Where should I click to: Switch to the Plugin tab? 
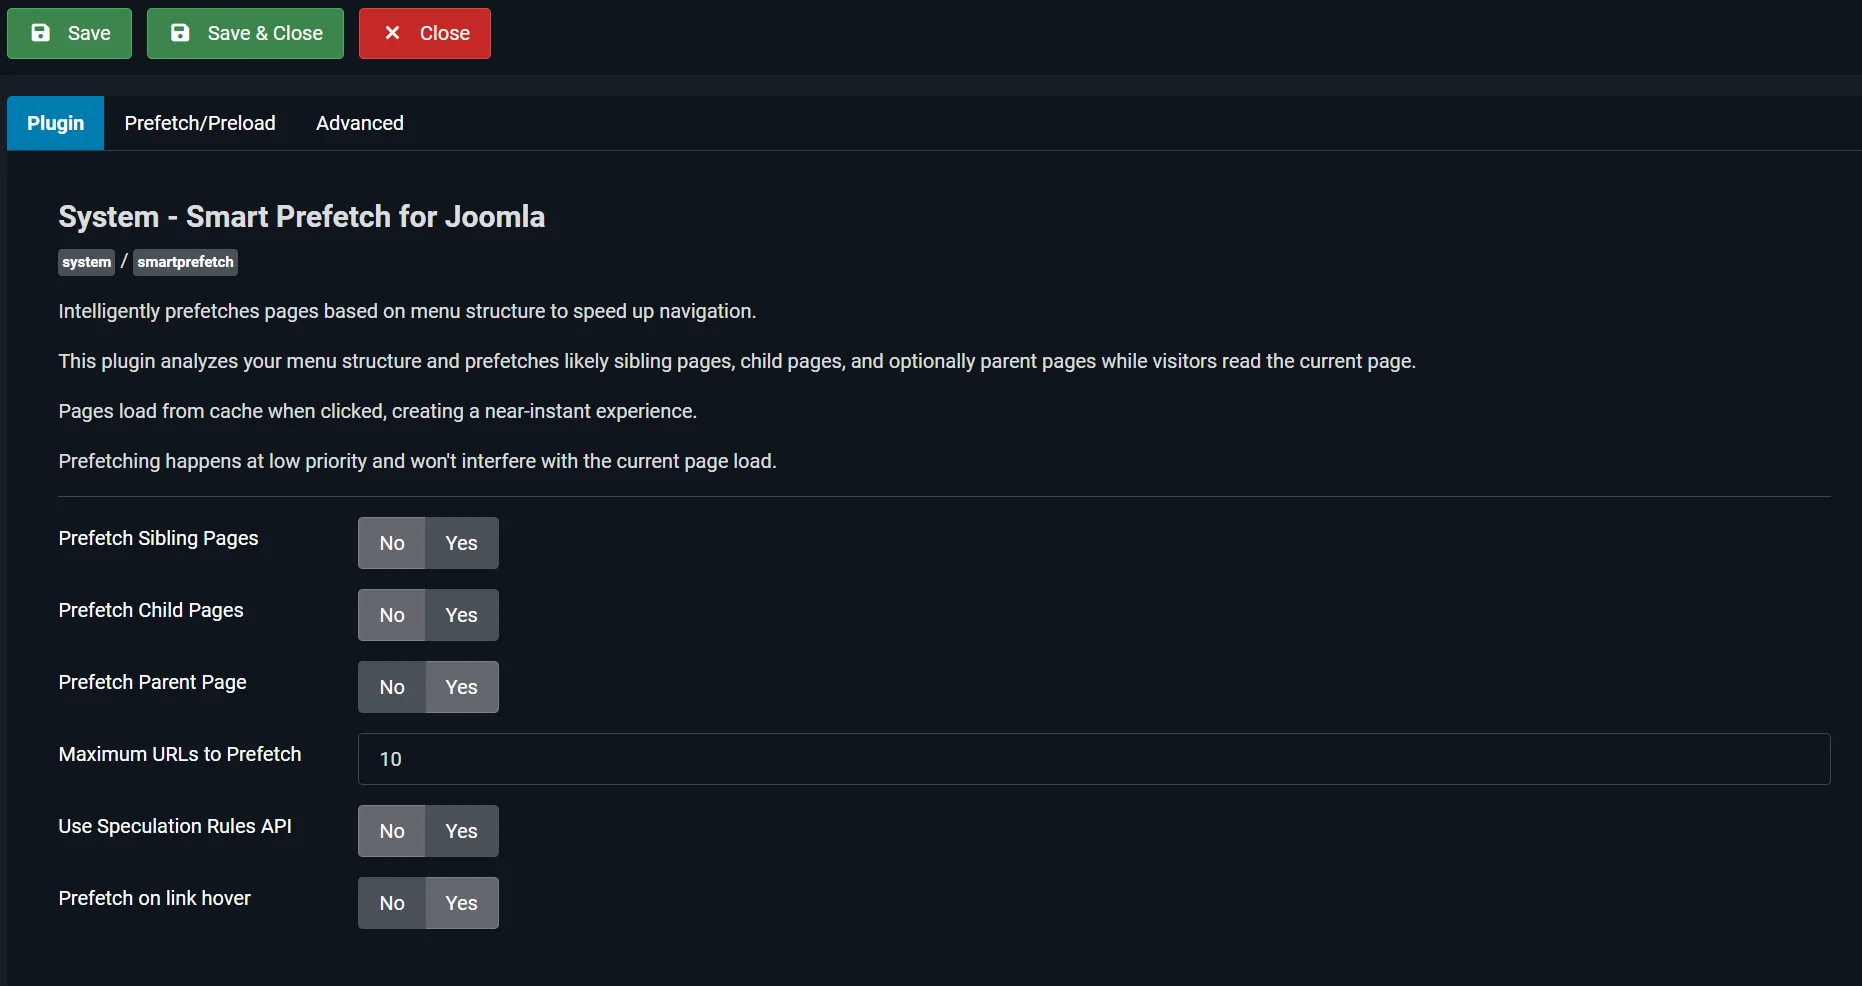(55, 123)
